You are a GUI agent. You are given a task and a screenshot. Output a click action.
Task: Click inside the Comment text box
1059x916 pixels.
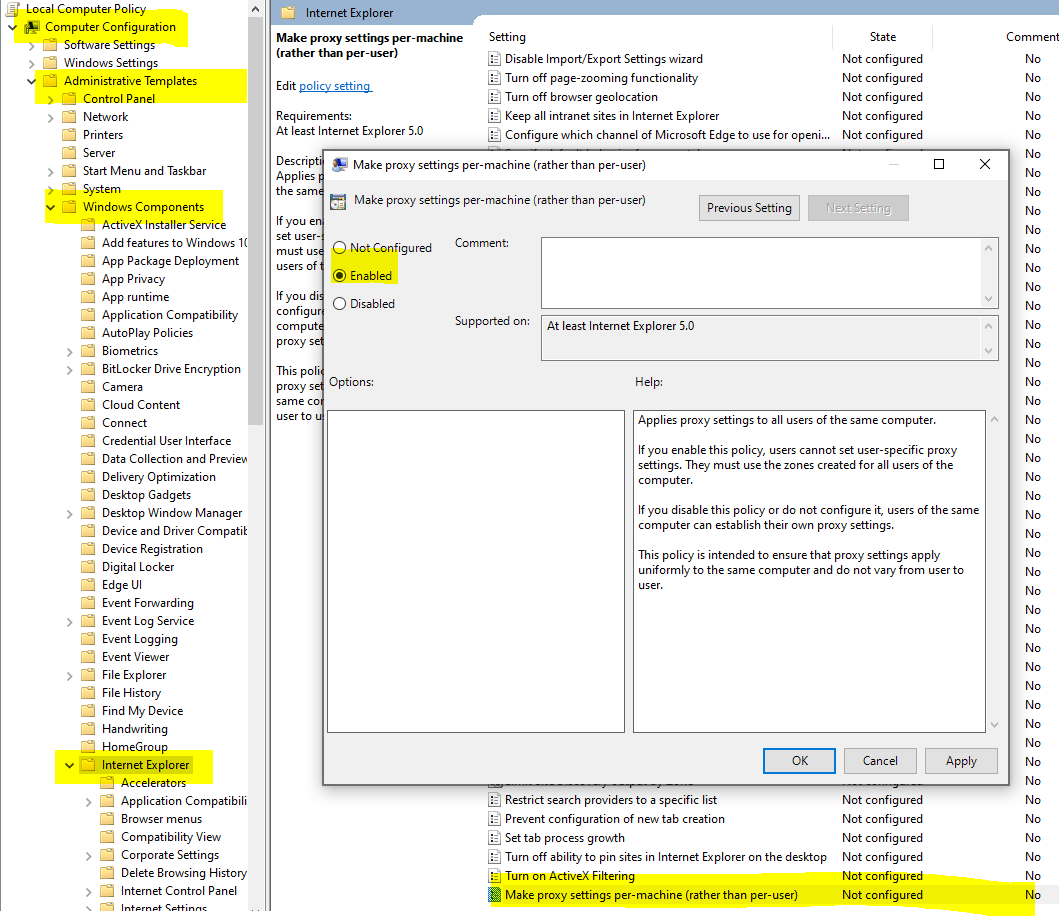(761, 273)
